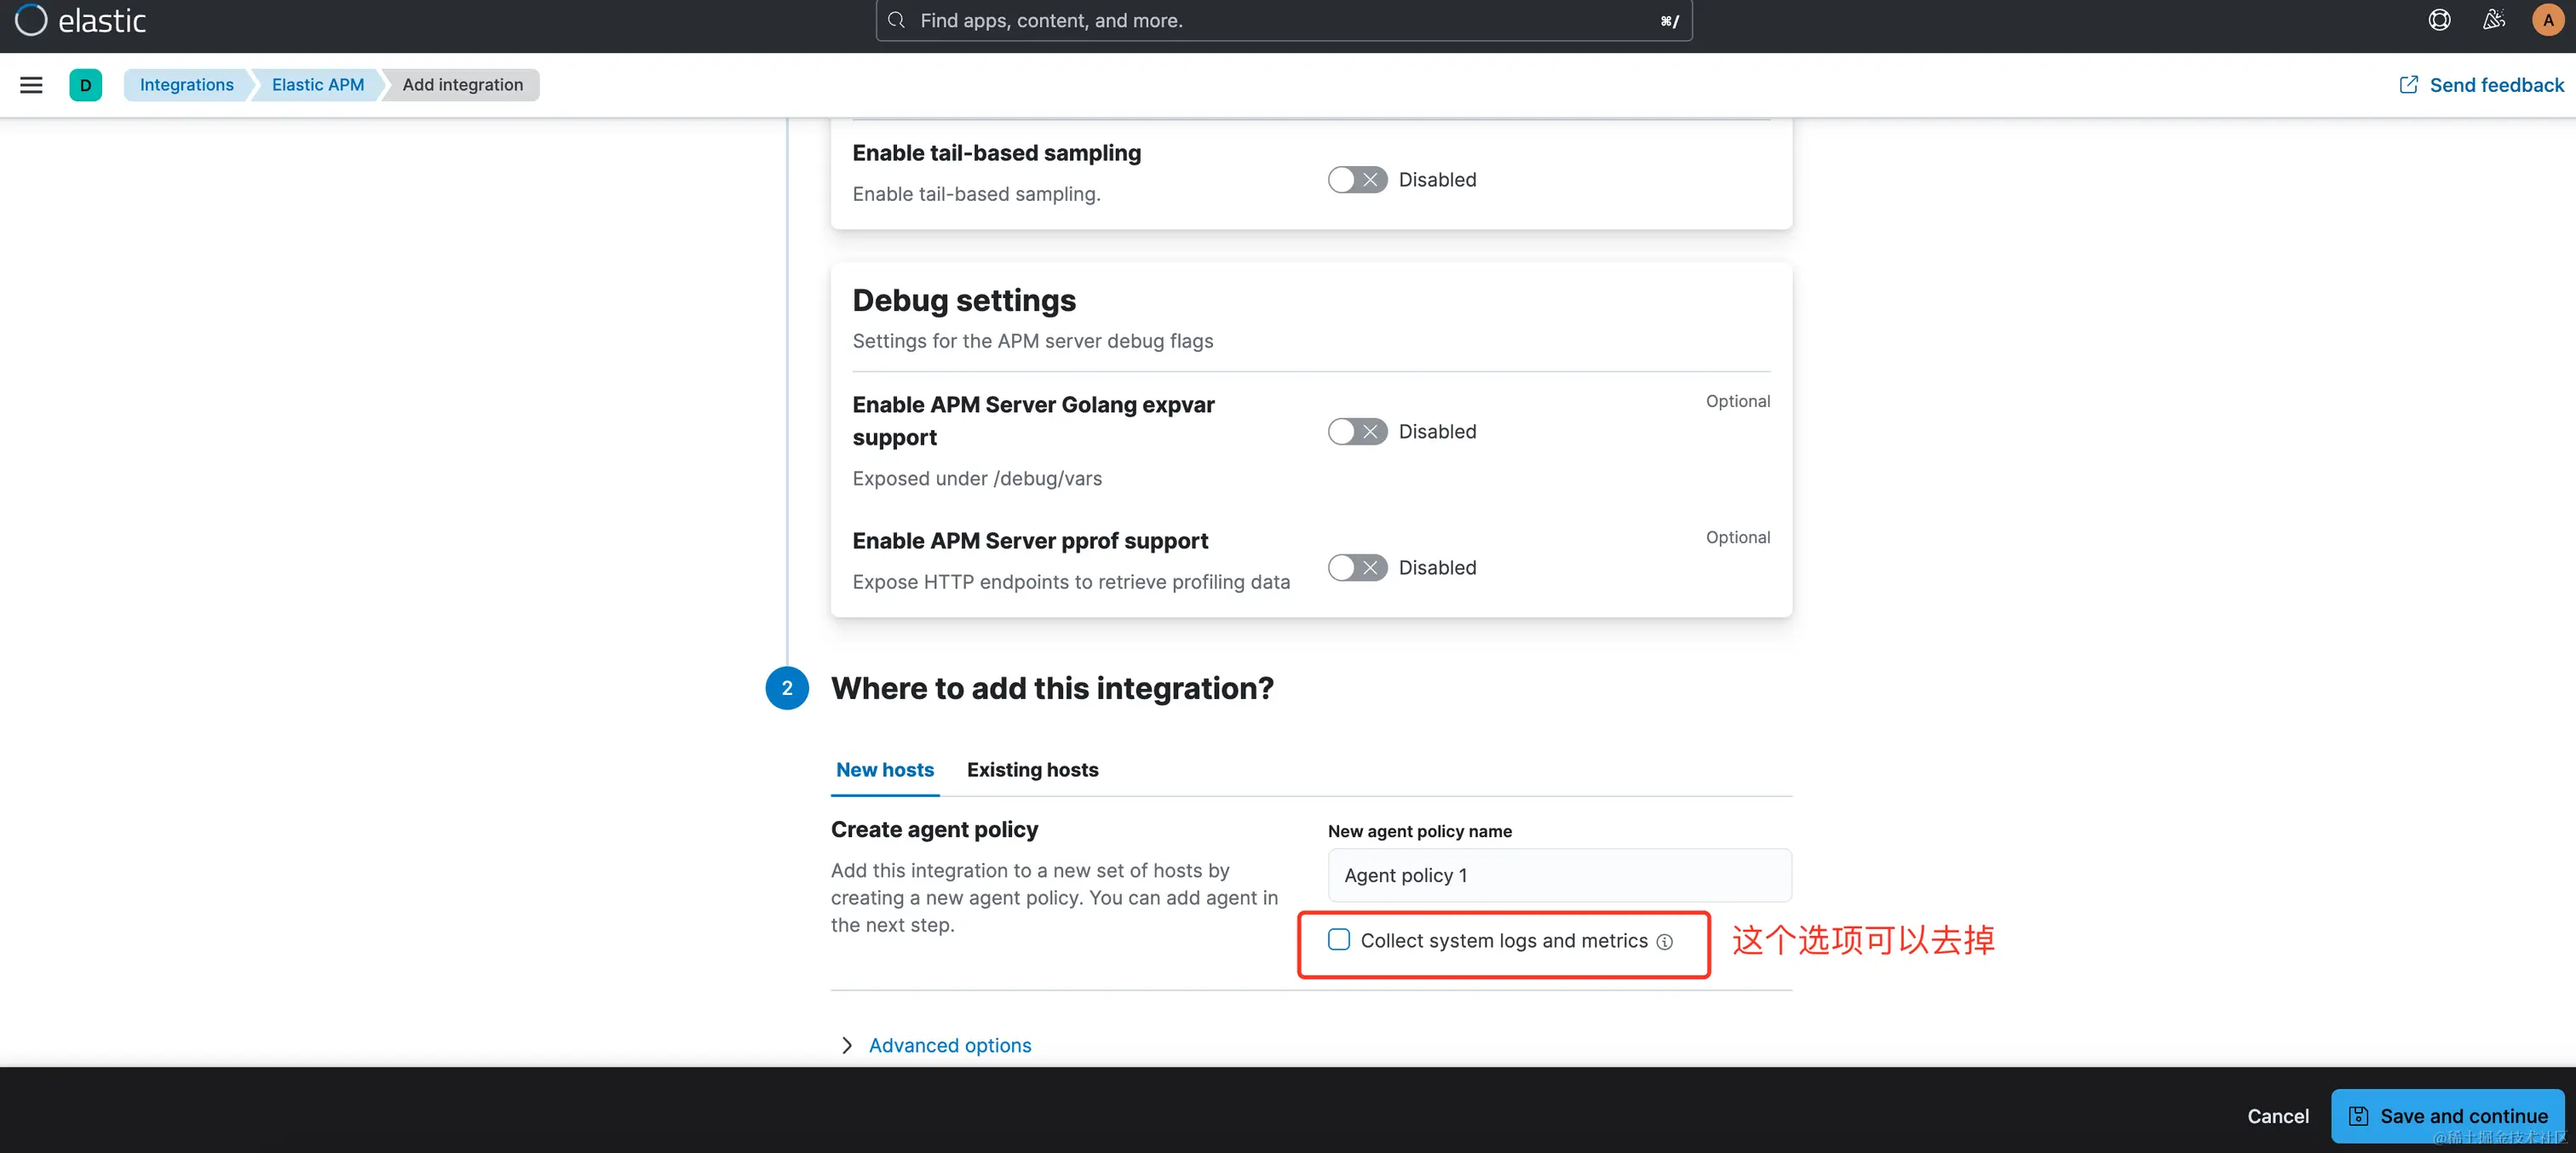
Task: Open the newsfeed celebration icon
Action: (2494, 20)
